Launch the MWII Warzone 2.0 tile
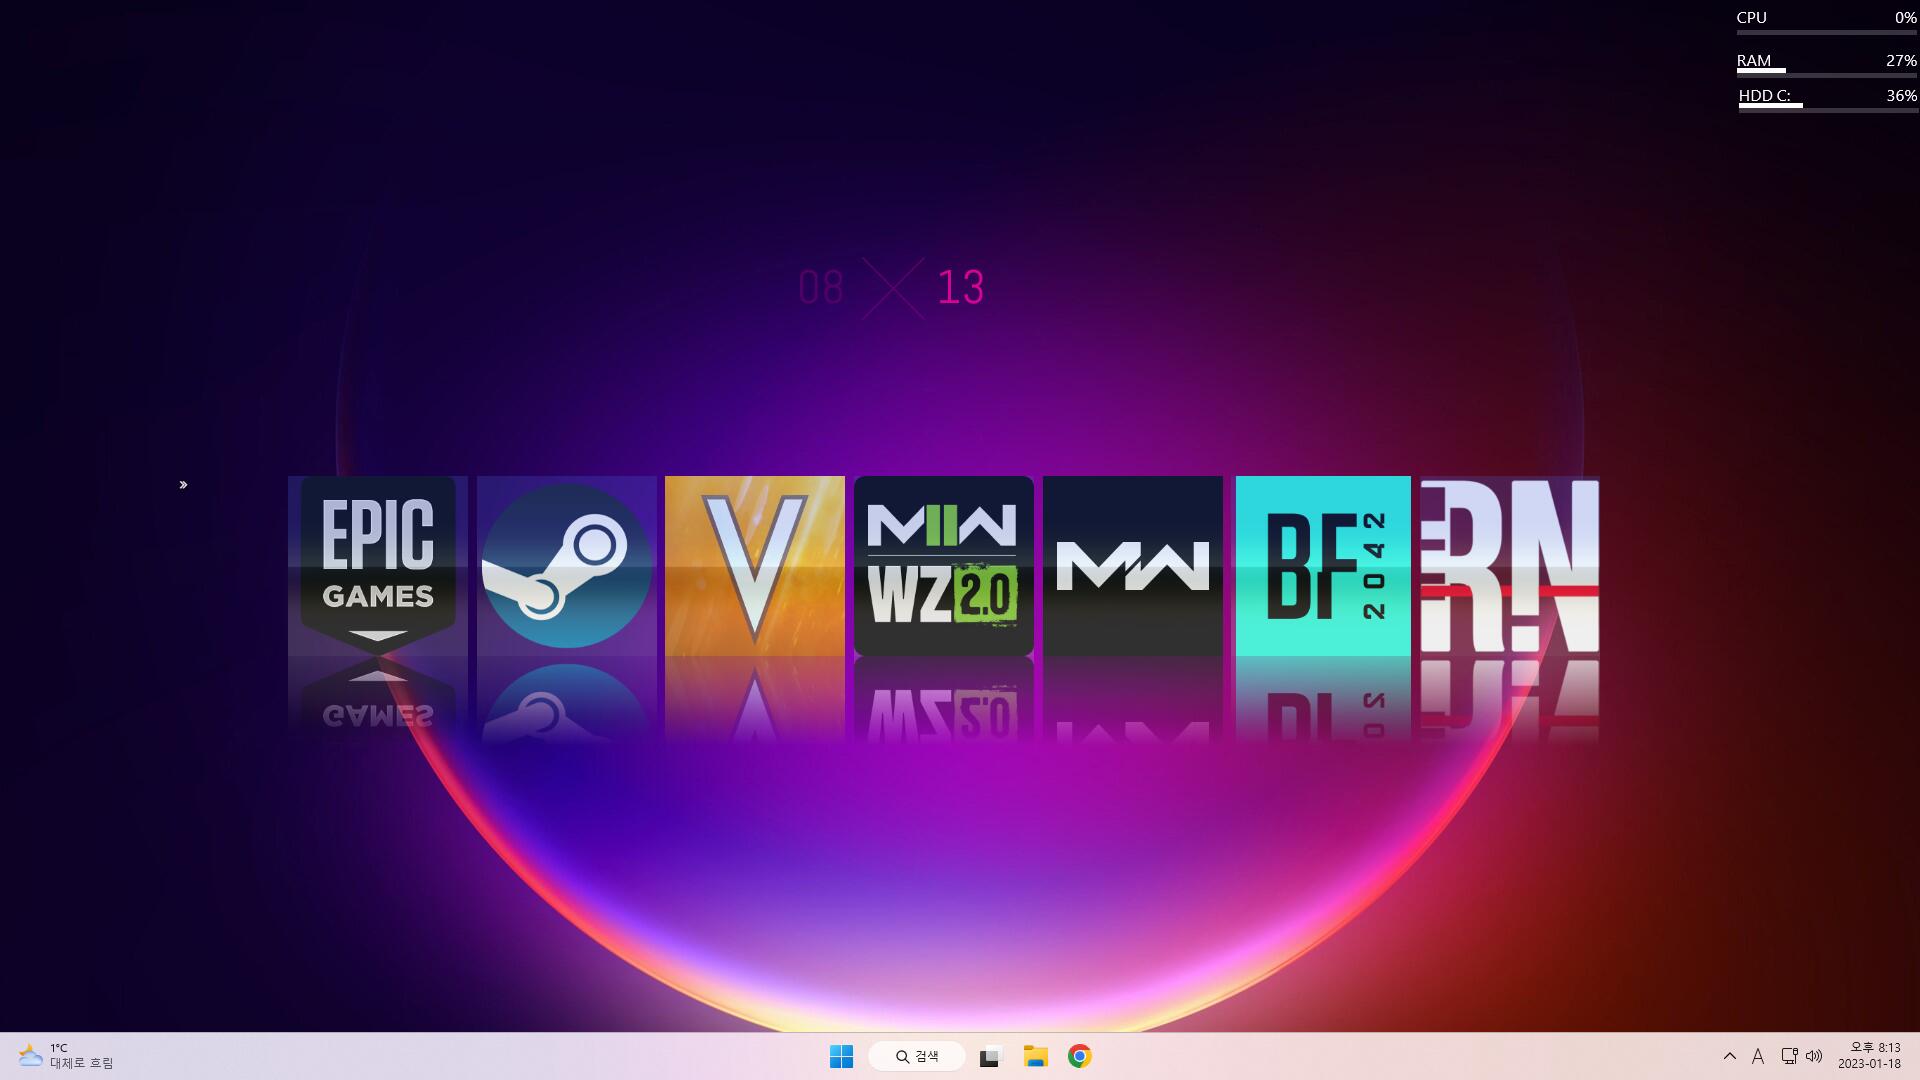 click(x=943, y=566)
